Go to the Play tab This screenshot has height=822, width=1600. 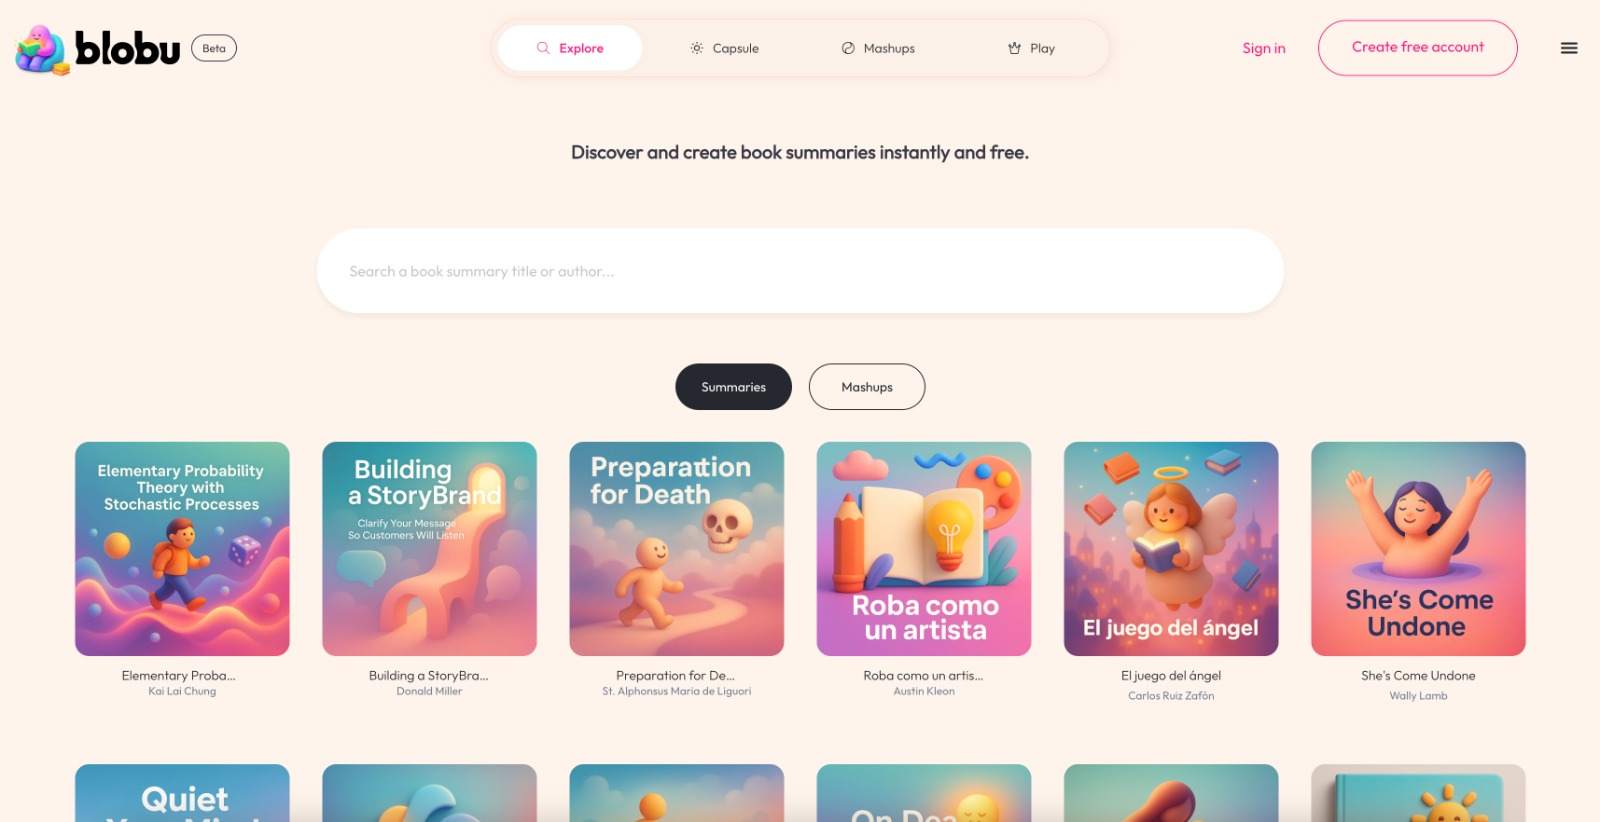[1031, 48]
